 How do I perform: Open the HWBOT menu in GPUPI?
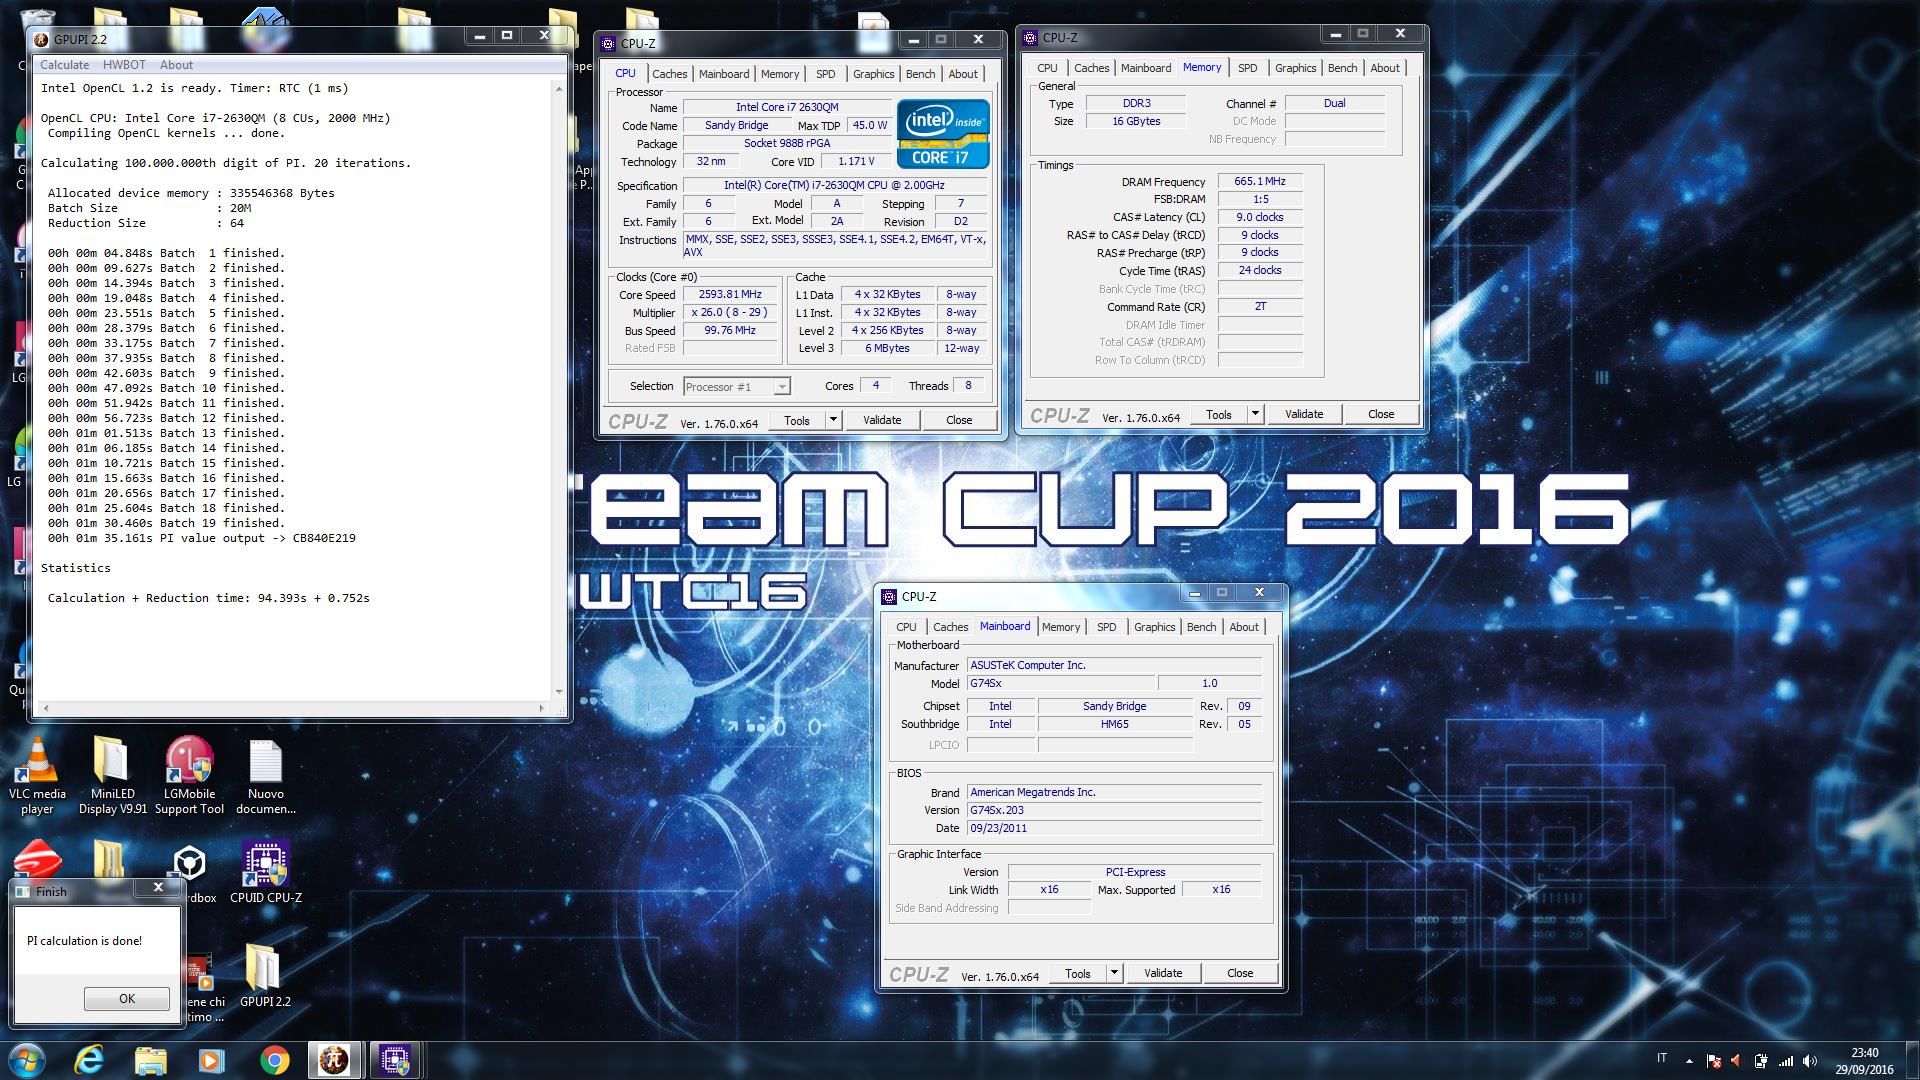click(x=124, y=65)
